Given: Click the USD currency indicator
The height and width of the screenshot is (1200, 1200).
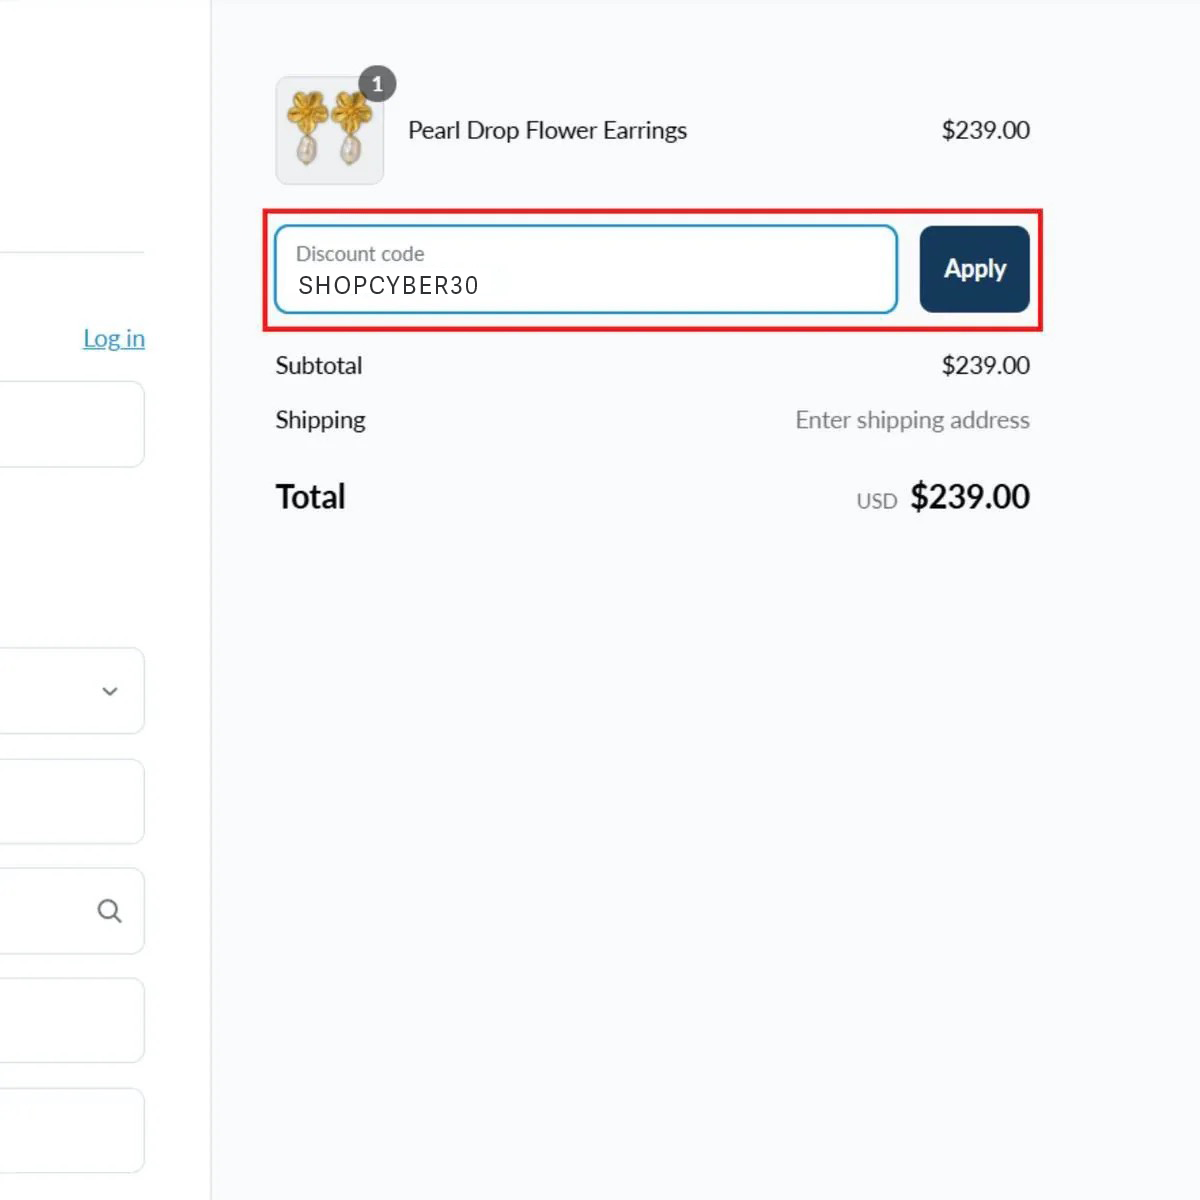Looking at the screenshot, I should (876, 501).
